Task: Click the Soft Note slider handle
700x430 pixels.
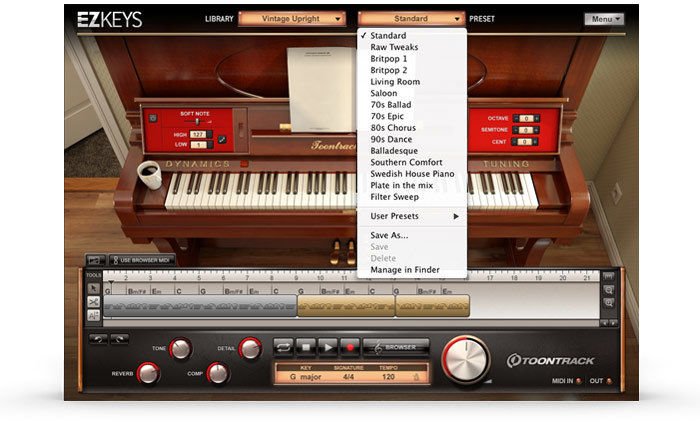Action: (197, 121)
